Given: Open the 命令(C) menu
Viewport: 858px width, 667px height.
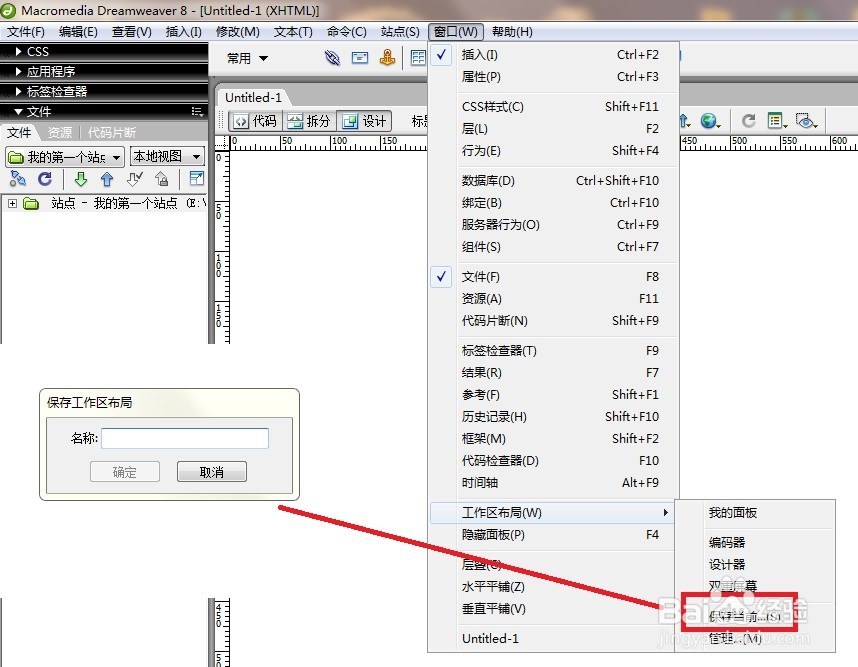Looking at the screenshot, I should 346,32.
